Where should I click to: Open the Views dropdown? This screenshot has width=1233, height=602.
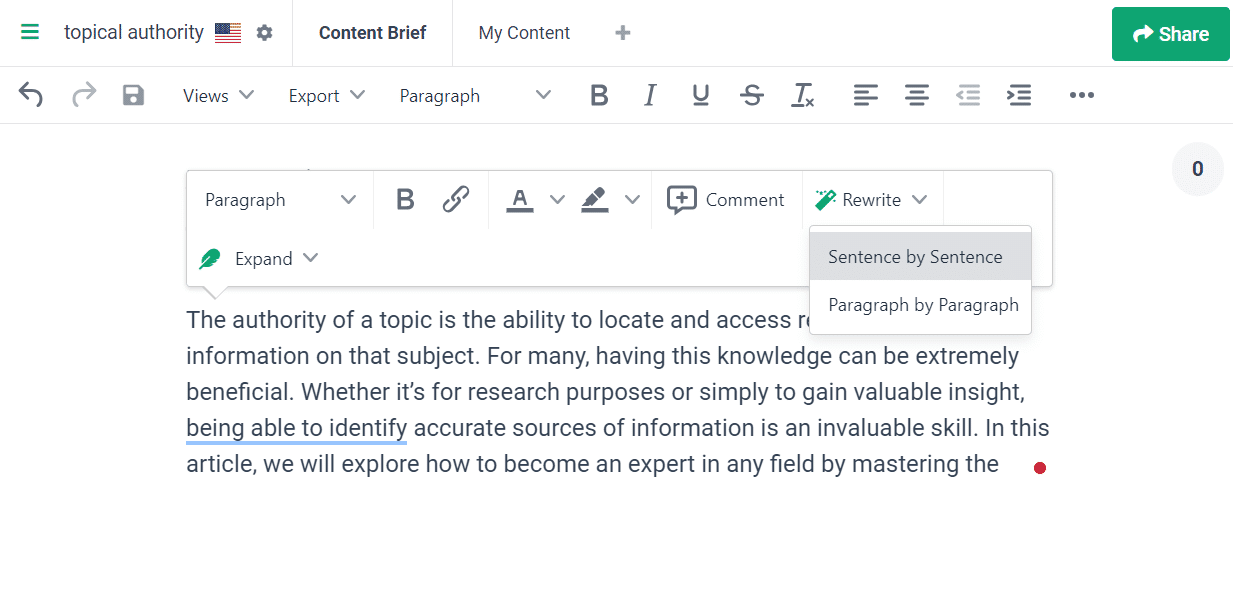[218, 95]
